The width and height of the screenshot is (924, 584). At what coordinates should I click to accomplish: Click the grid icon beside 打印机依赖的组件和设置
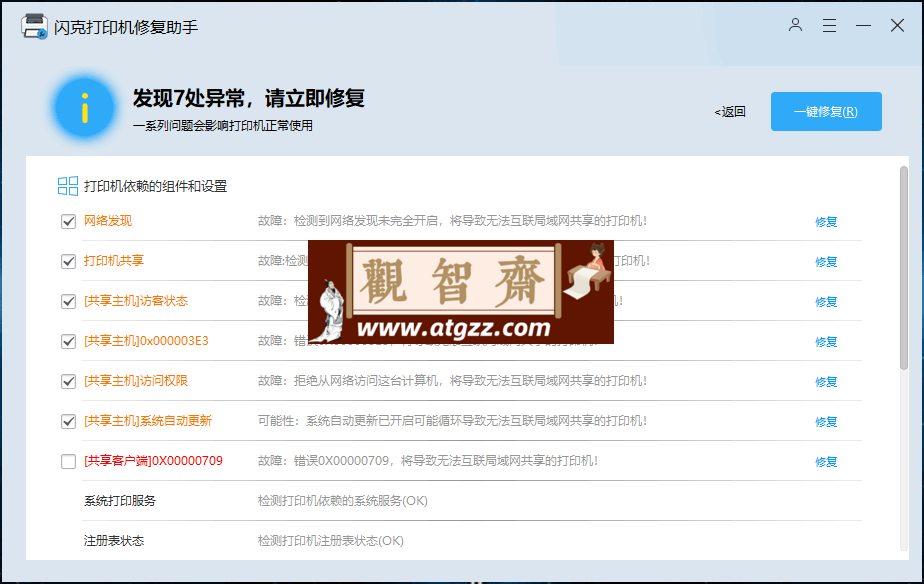pyautogui.click(x=68, y=186)
